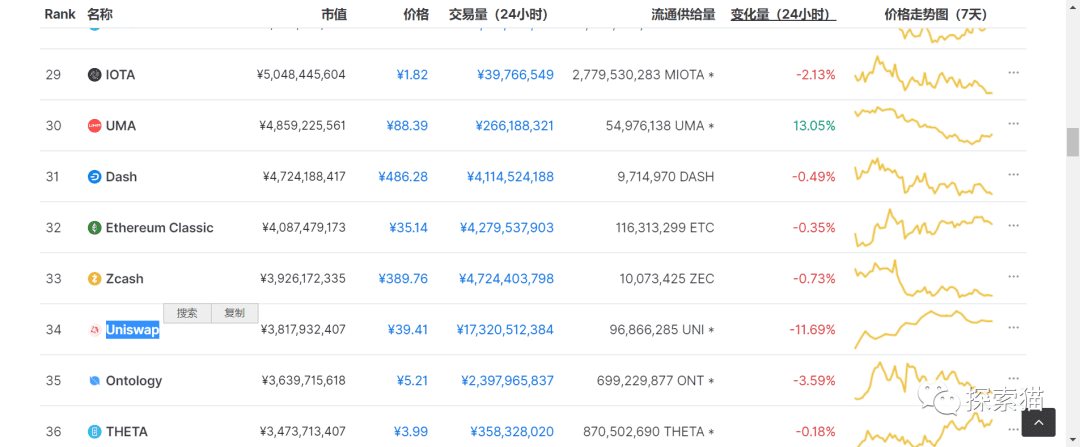
Task: Click the Dash 7-day price chart
Action: [x=923, y=176]
